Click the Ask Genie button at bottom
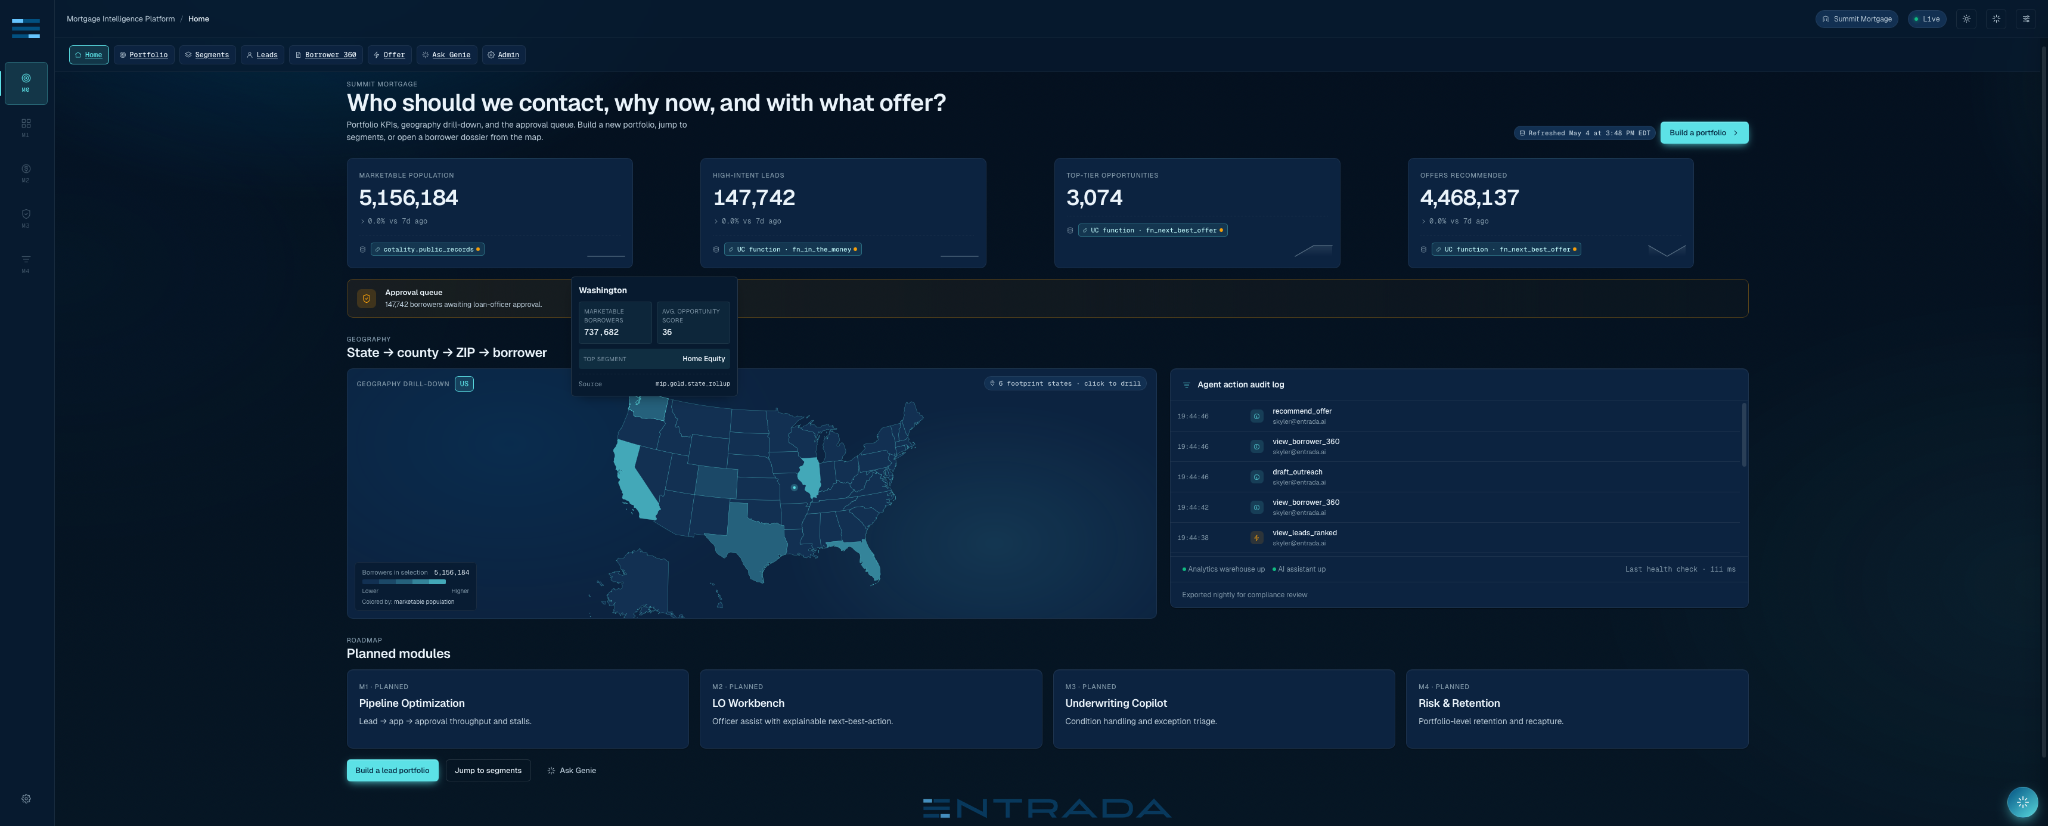Image resolution: width=2048 pixels, height=826 pixels. coord(571,771)
